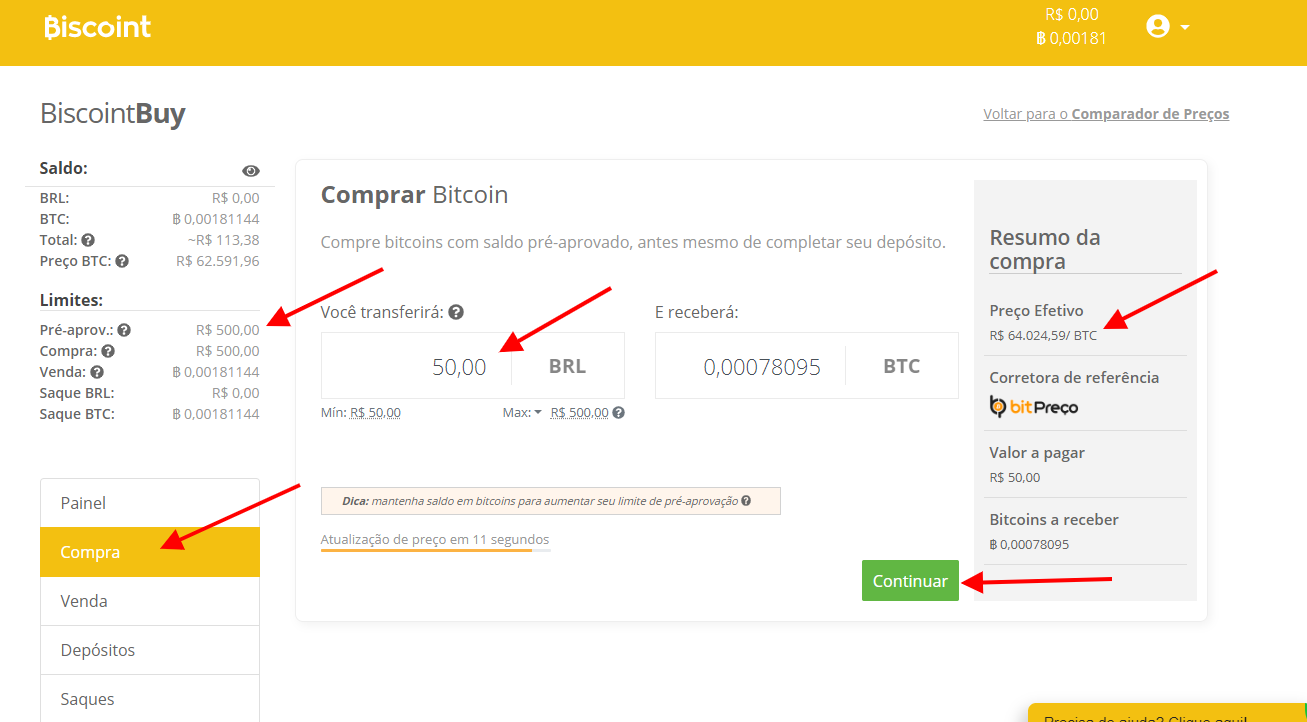This screenshot has width=1307, height=722.
Task: Click help icon next to Preço BTC
Action: click(x=122, y=261)
